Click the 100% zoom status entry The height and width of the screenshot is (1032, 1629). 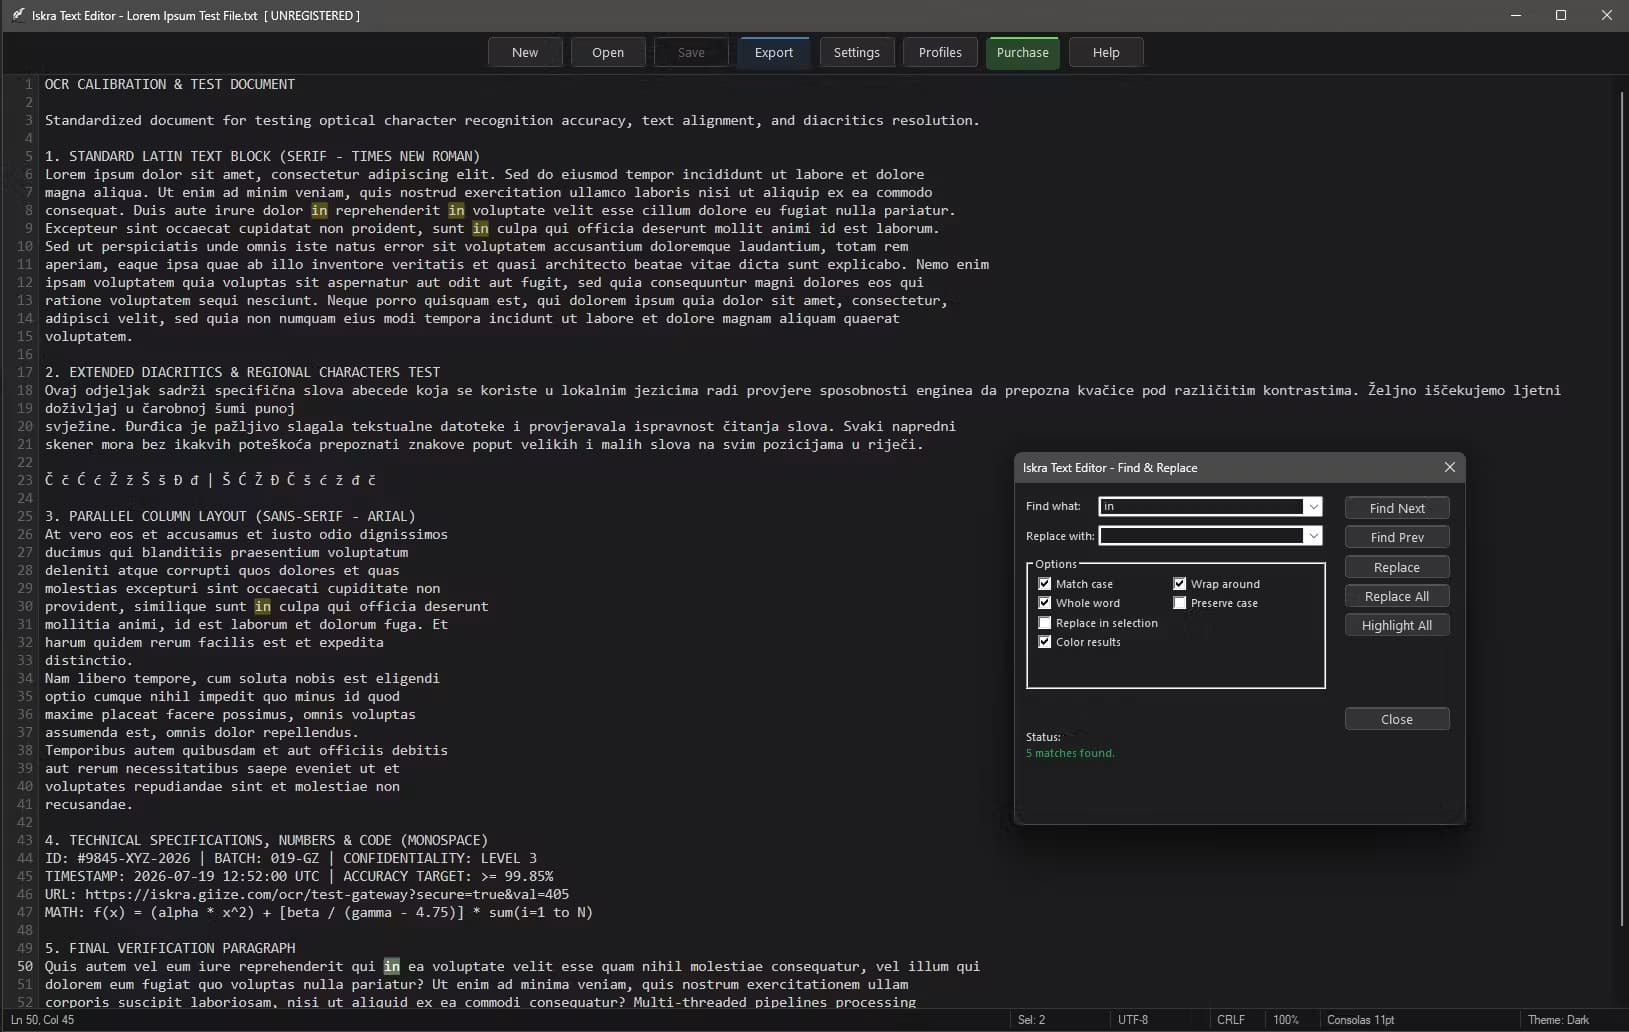pos(1286,1020)
